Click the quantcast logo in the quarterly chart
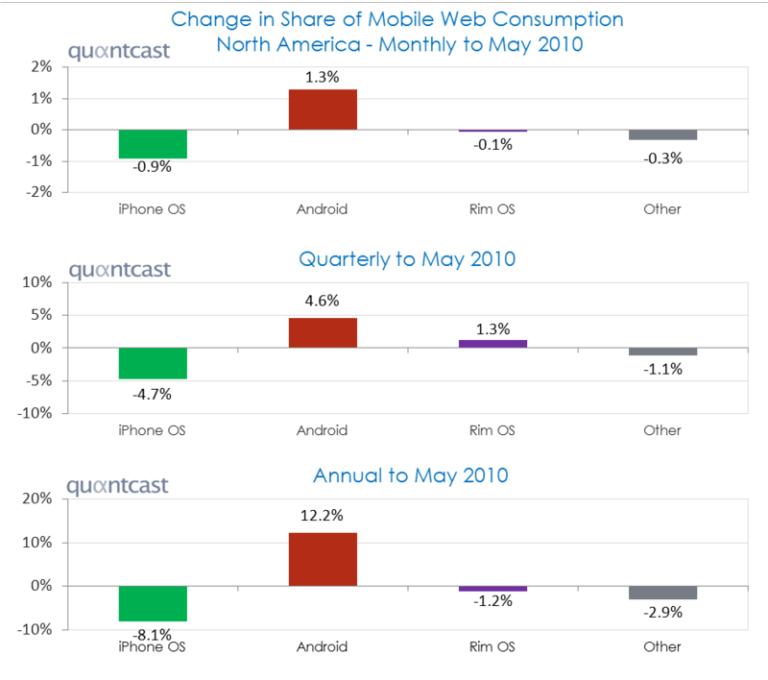The height and width of the screenshot is (680, 768). pos(119,270)
